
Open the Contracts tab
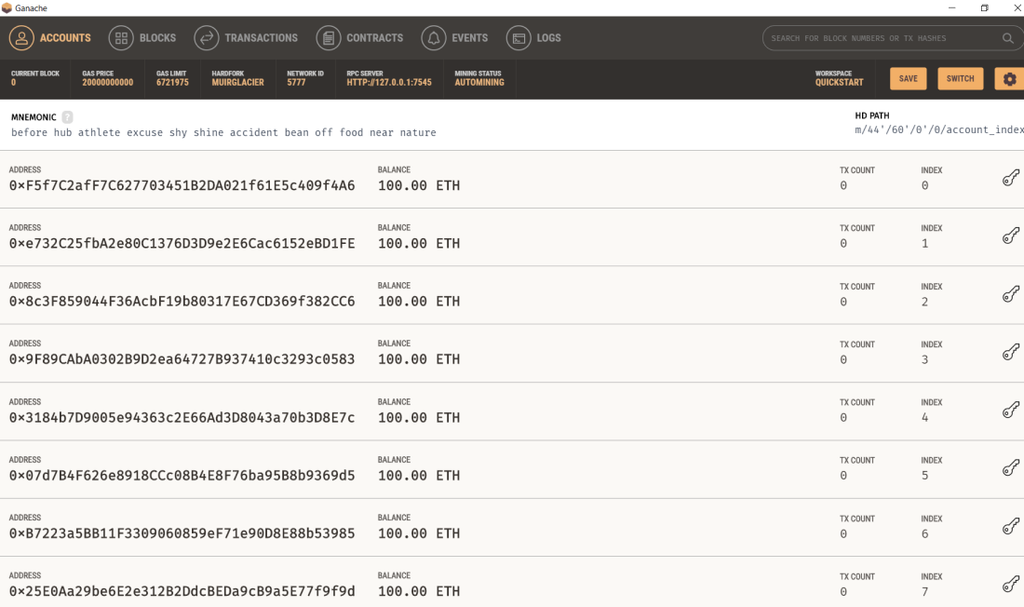point(360,38)
